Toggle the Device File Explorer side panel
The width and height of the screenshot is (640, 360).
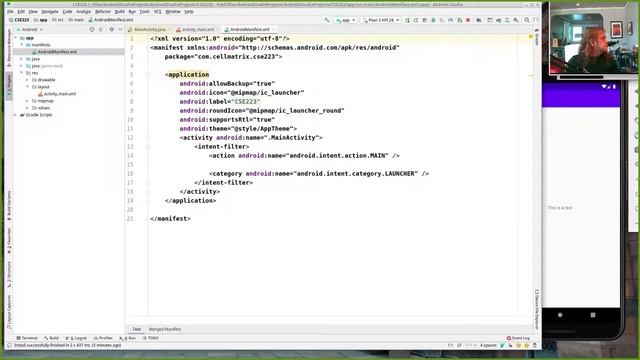coord(537,309)
